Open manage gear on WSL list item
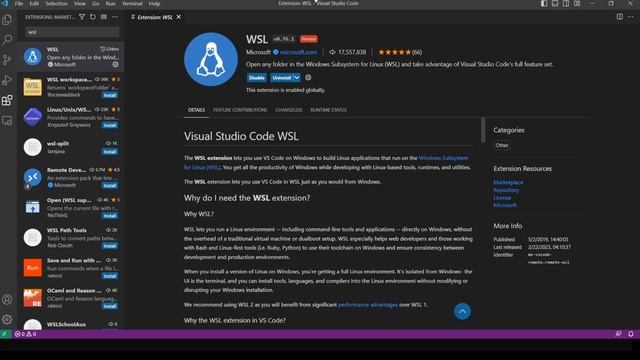 coord(116,64)
